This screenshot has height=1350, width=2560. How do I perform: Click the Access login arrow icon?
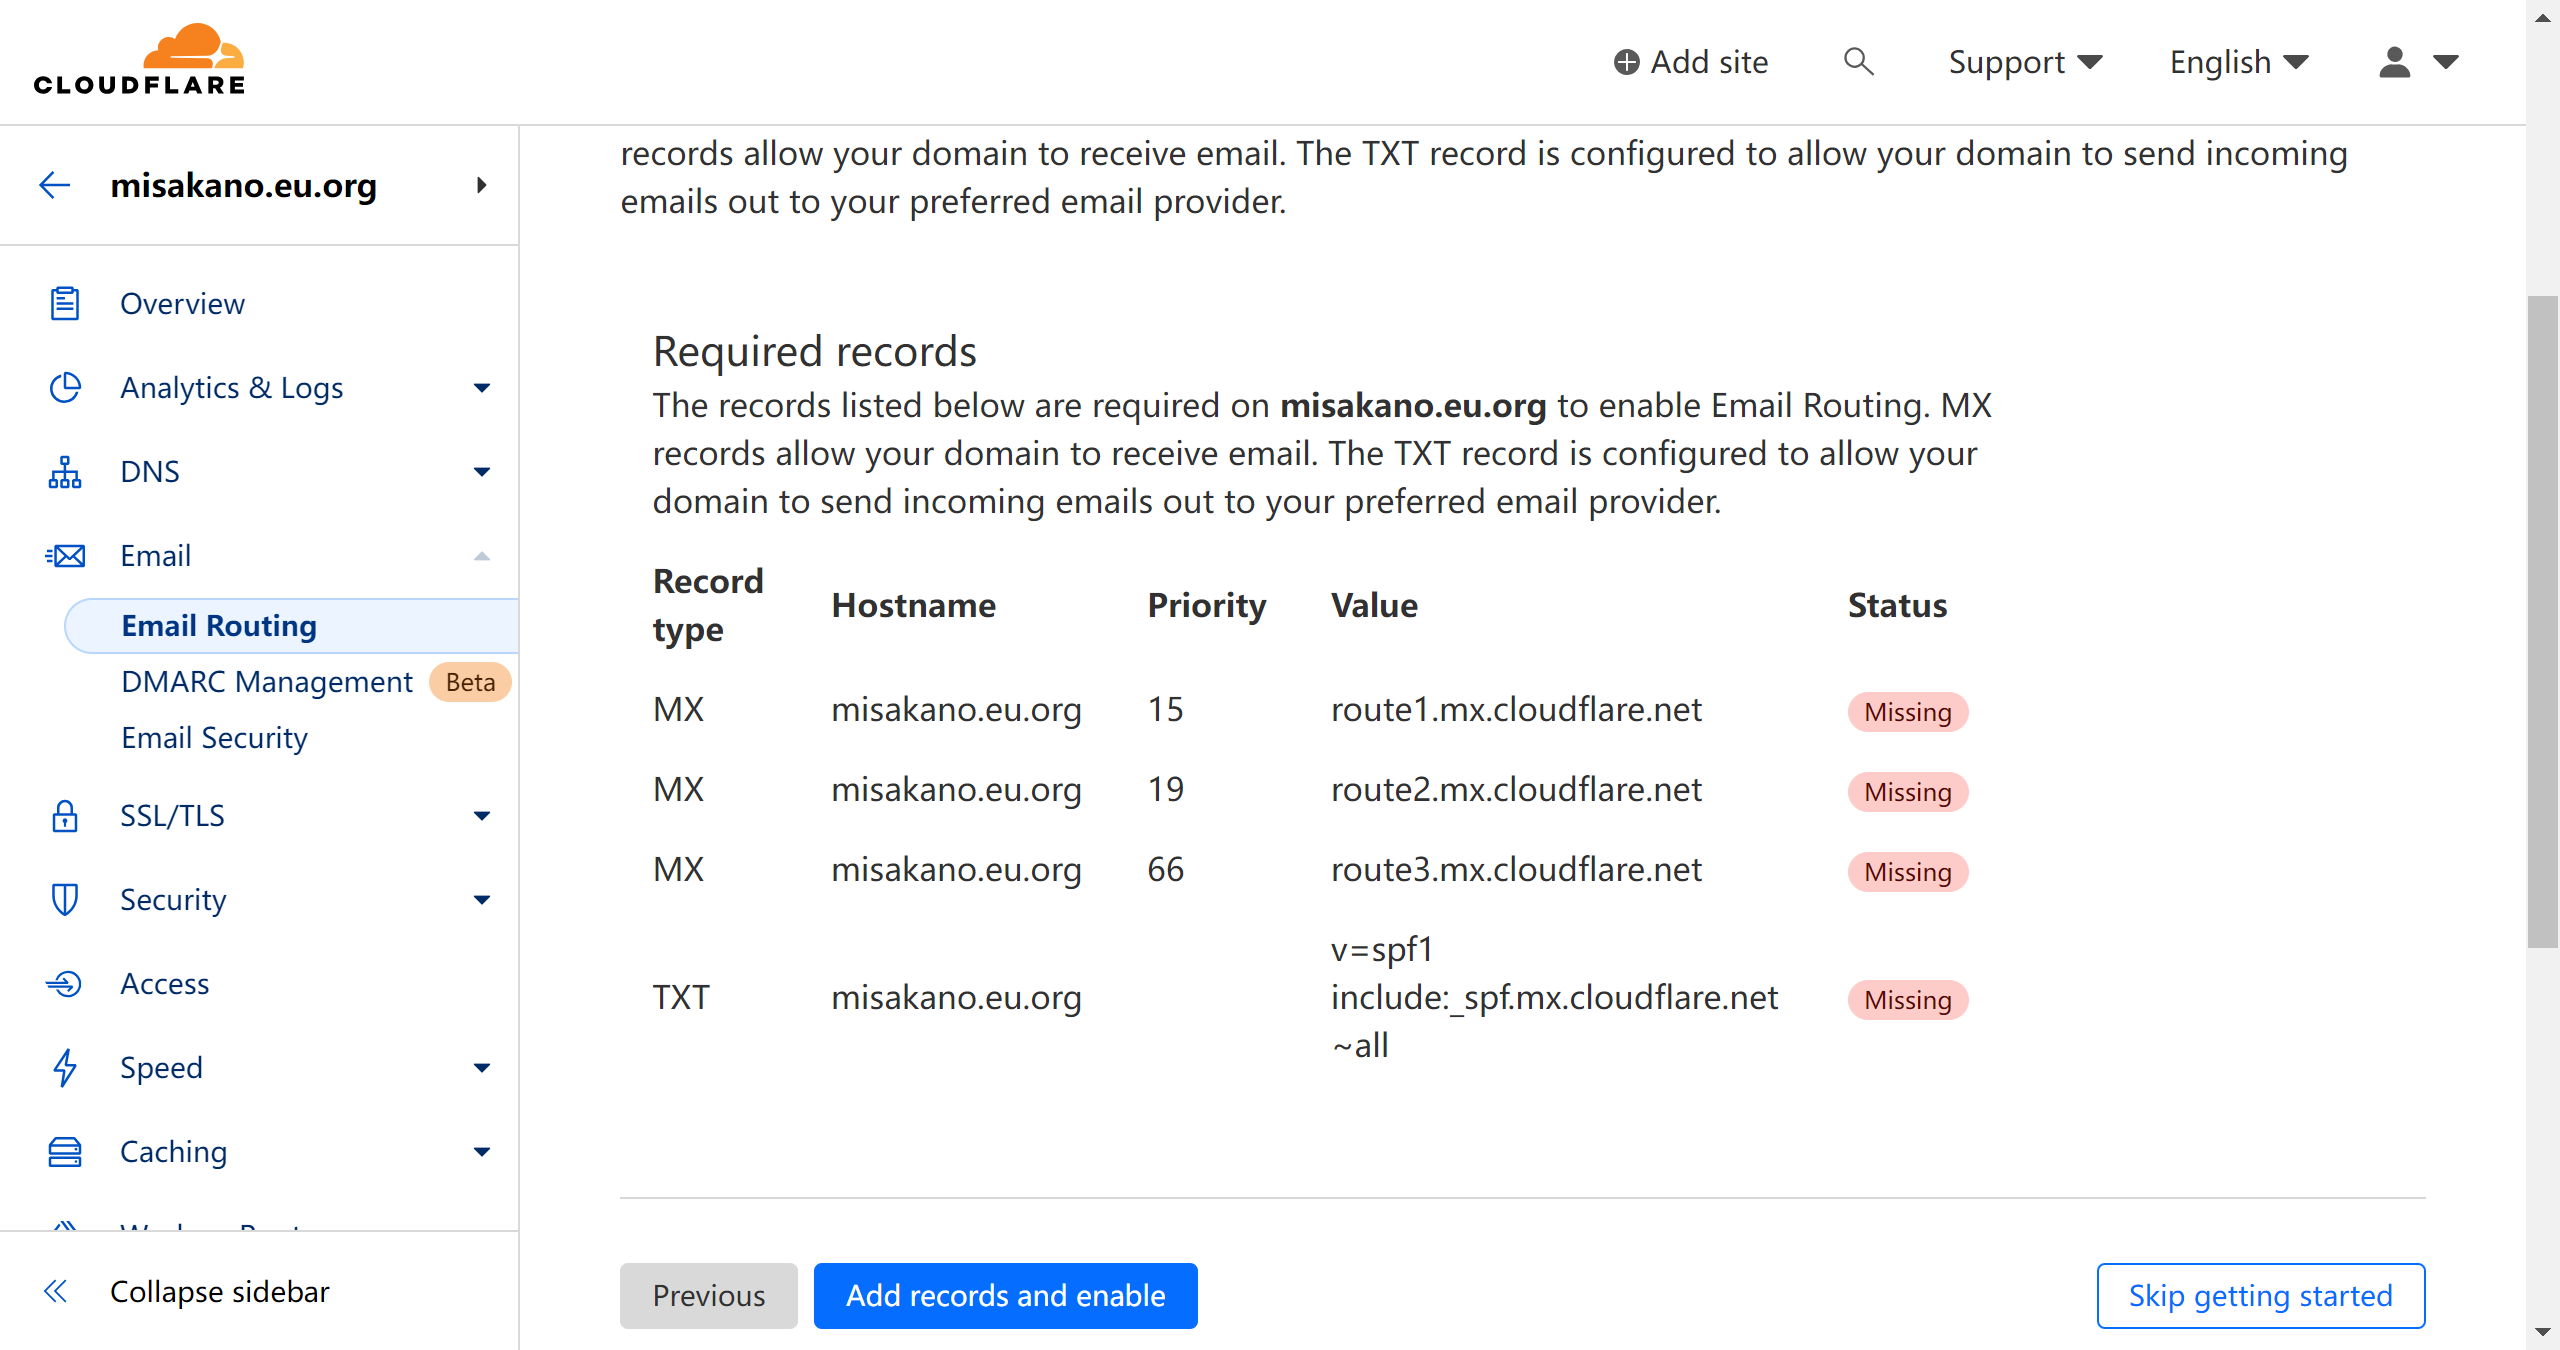[65, 983]
